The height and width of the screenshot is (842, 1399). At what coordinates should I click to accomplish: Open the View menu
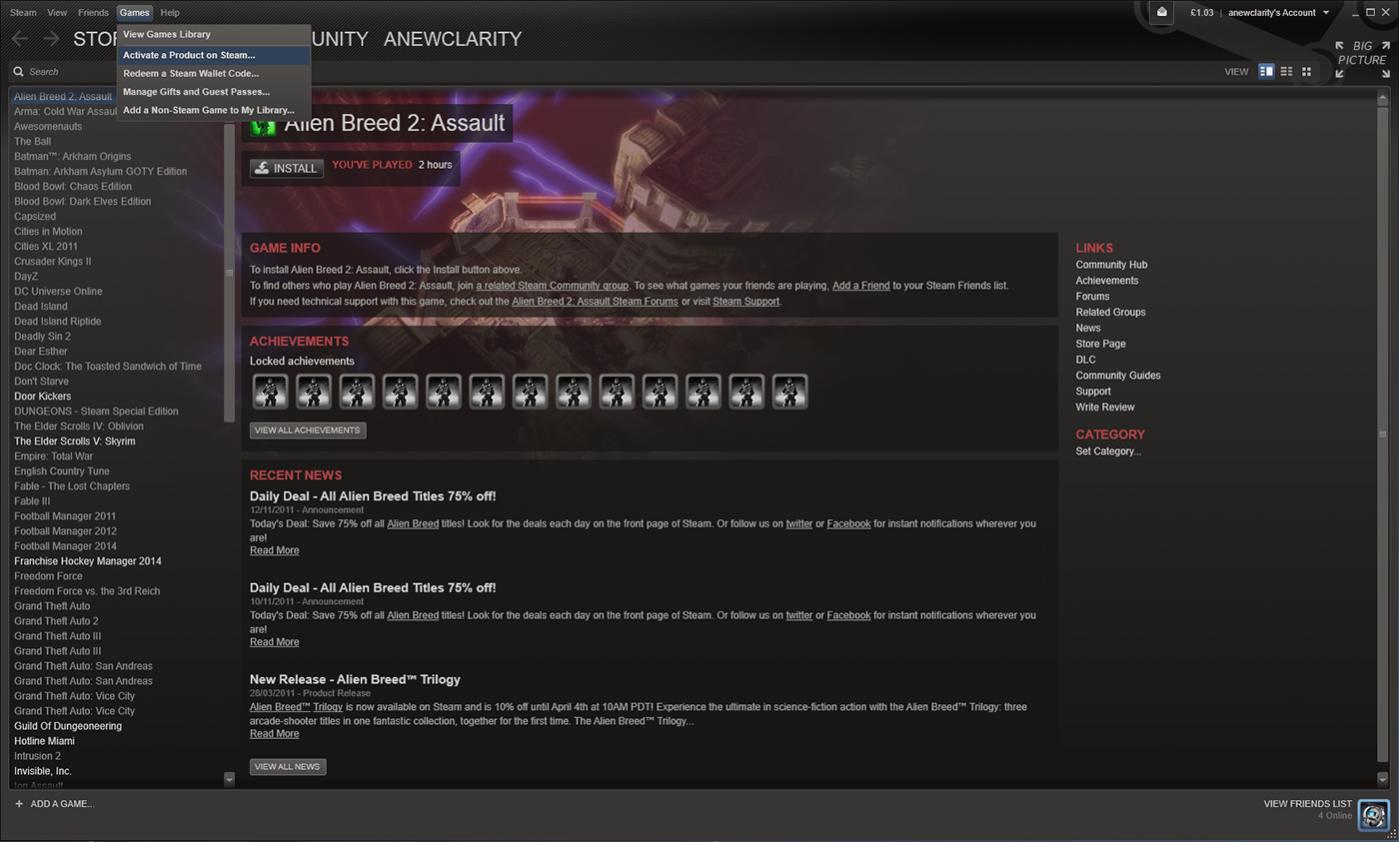click(x=57, y=13)
